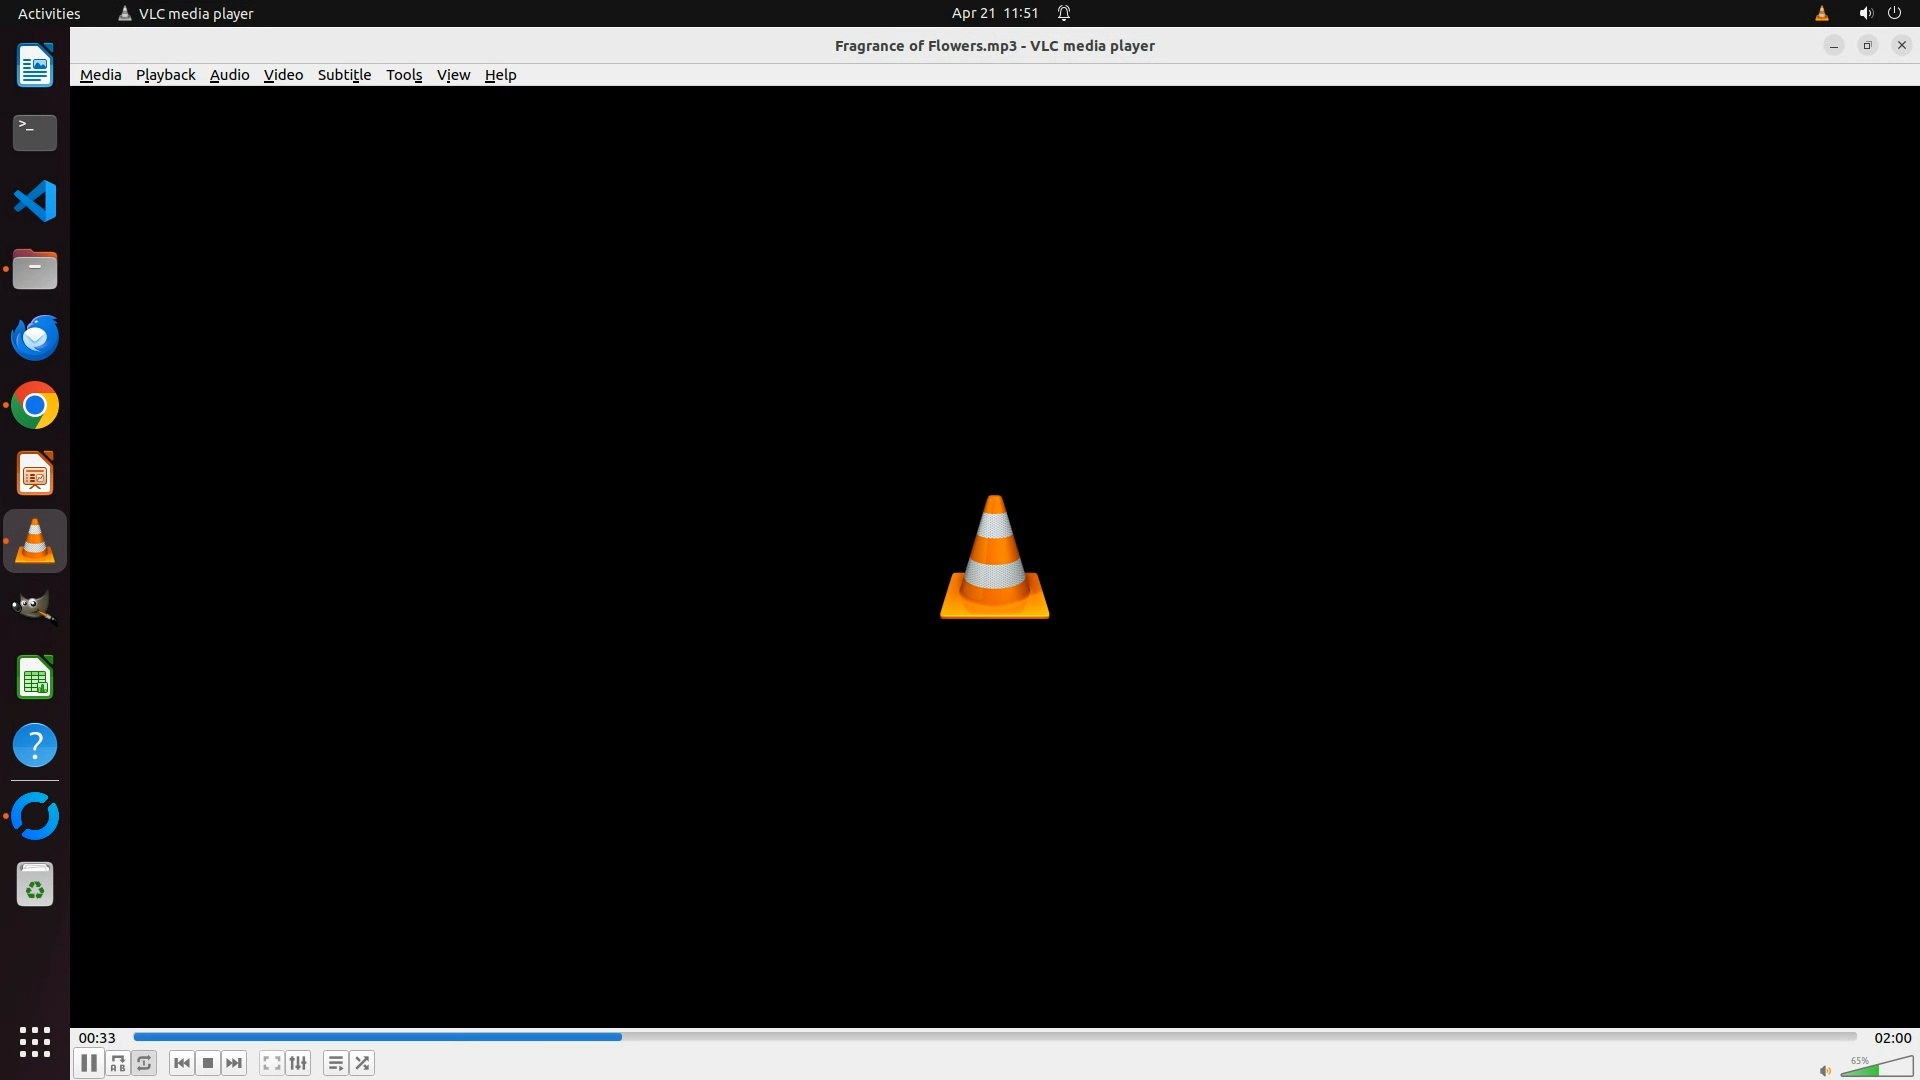Viewport: 1920px width, 1080px height.
Task: Expand the Subtitle menu
Action: point(344,75)
